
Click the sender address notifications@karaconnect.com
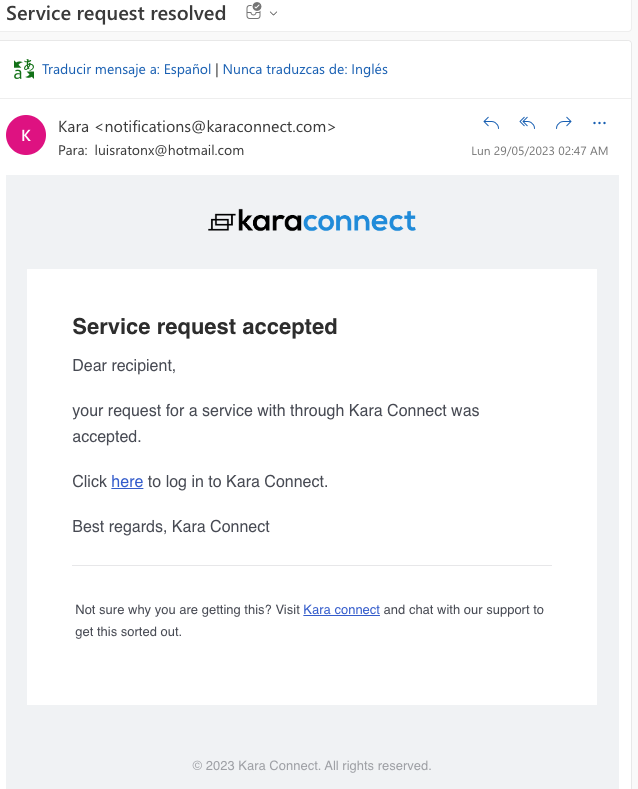215,127
